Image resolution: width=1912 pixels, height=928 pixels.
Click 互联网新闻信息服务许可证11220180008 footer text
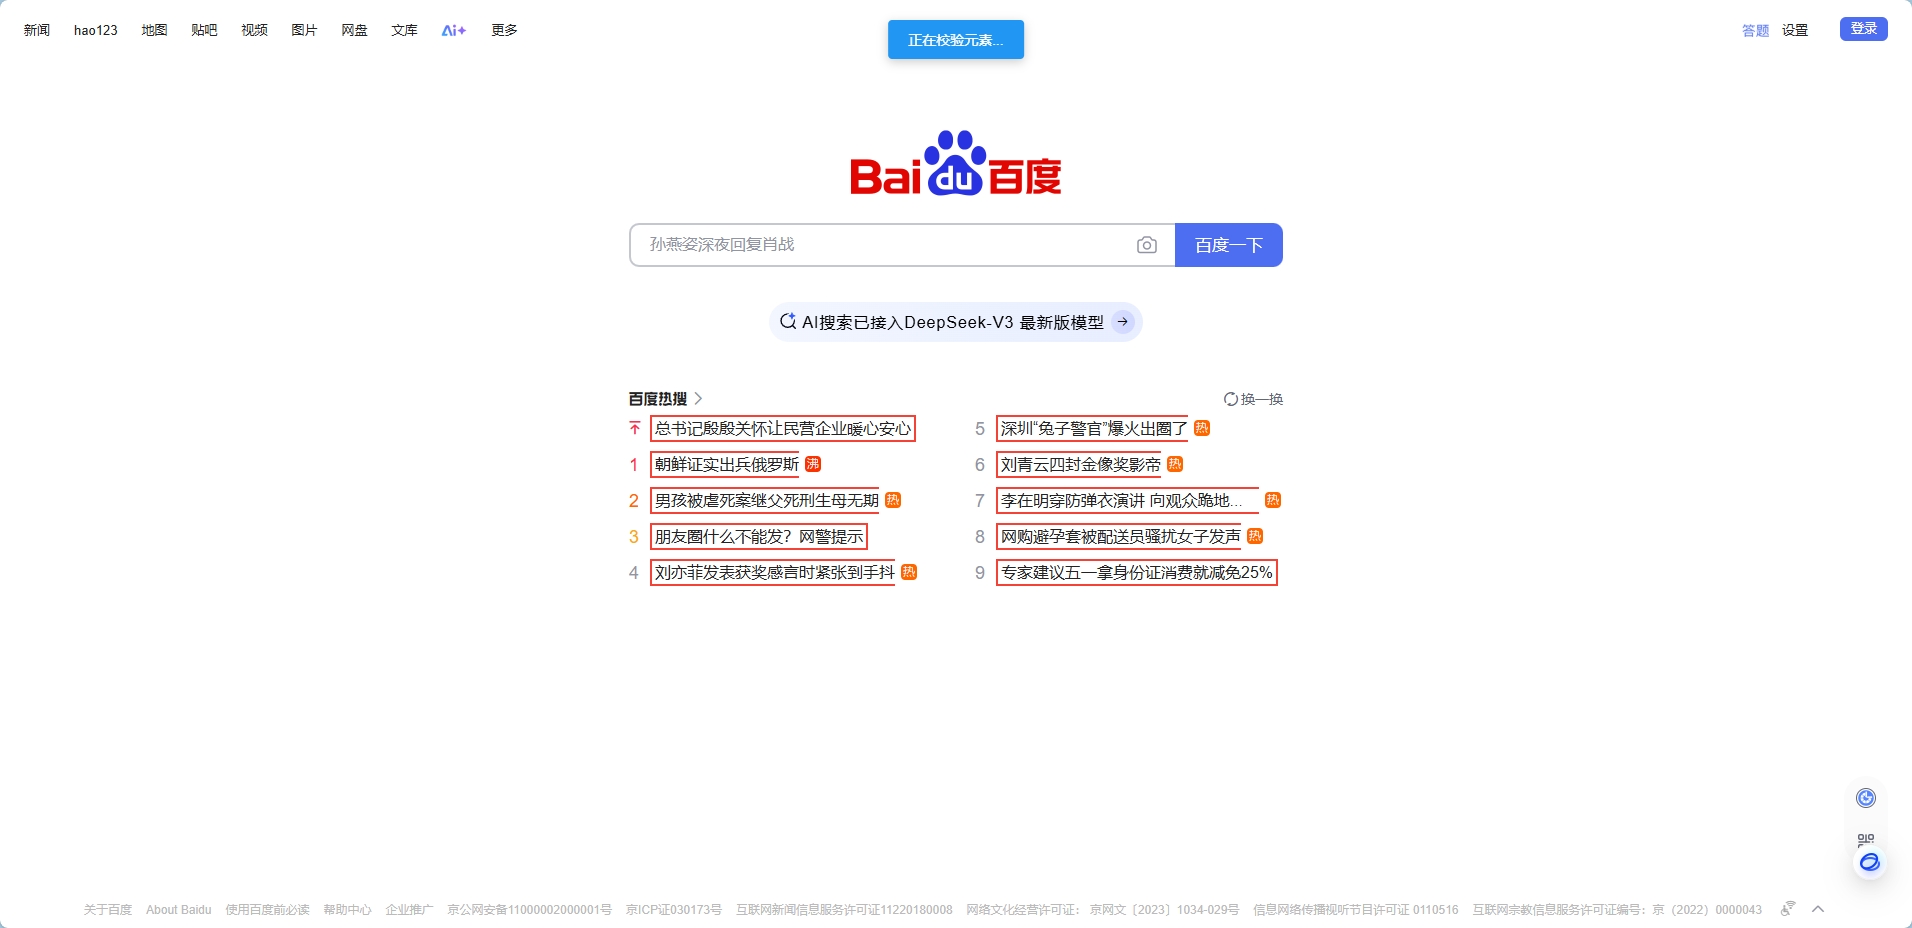[844, 910]
